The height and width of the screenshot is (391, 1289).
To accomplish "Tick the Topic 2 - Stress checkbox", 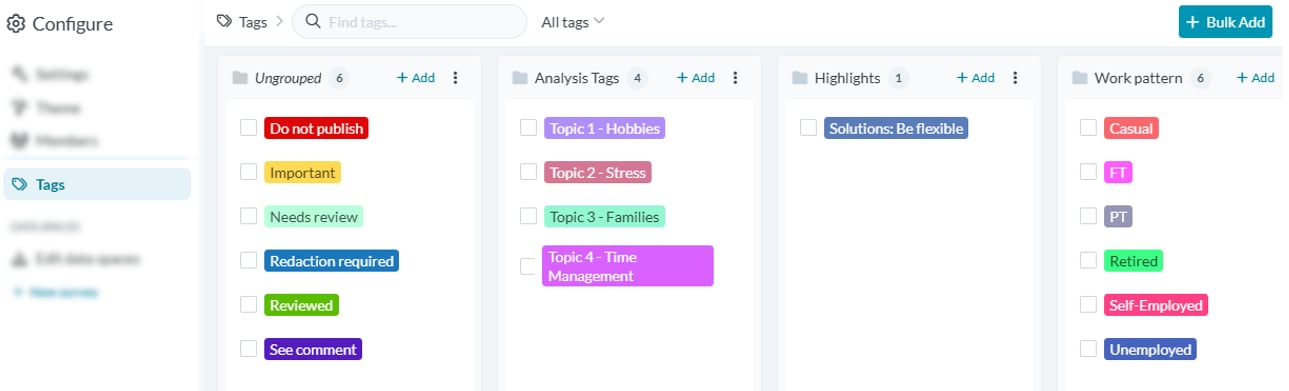I will (x=528, y=172).
